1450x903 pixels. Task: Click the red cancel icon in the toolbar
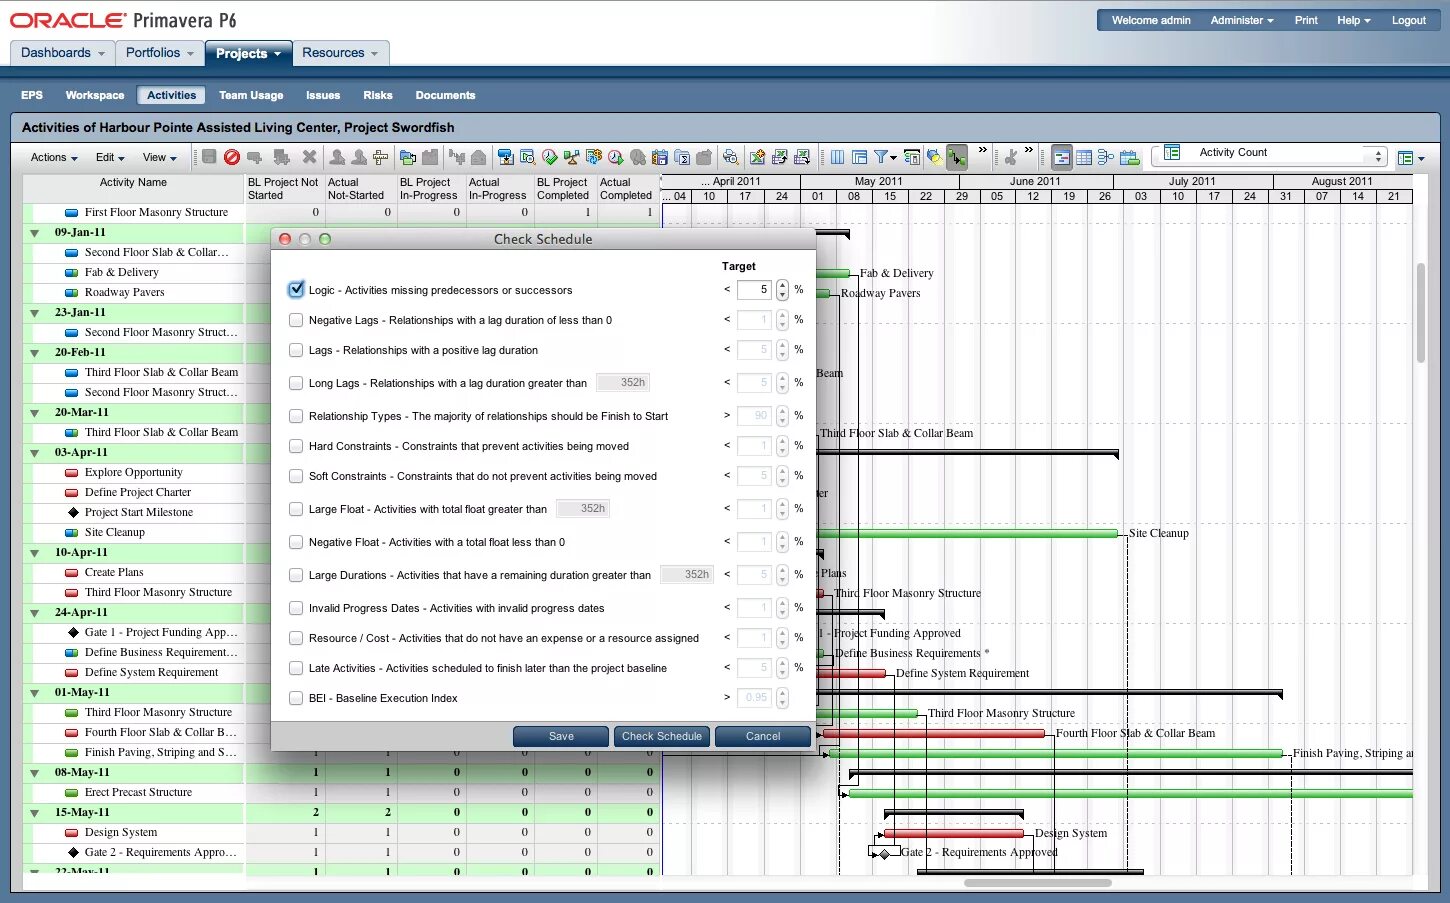[x=232, y=157]
